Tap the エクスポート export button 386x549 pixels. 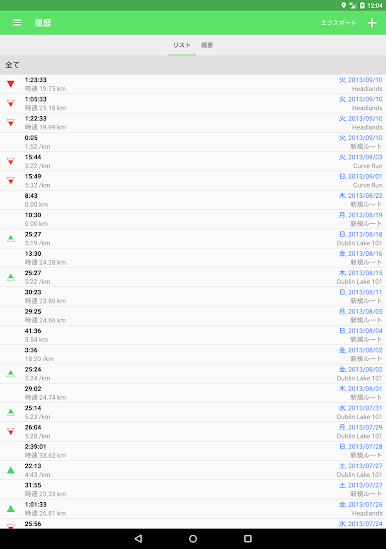338,23
